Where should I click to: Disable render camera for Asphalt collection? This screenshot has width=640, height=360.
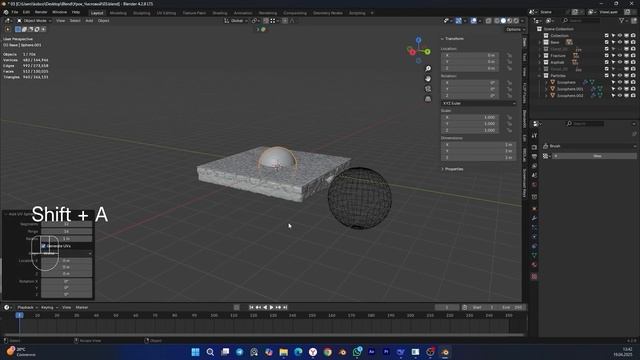(x=633, y=62)
